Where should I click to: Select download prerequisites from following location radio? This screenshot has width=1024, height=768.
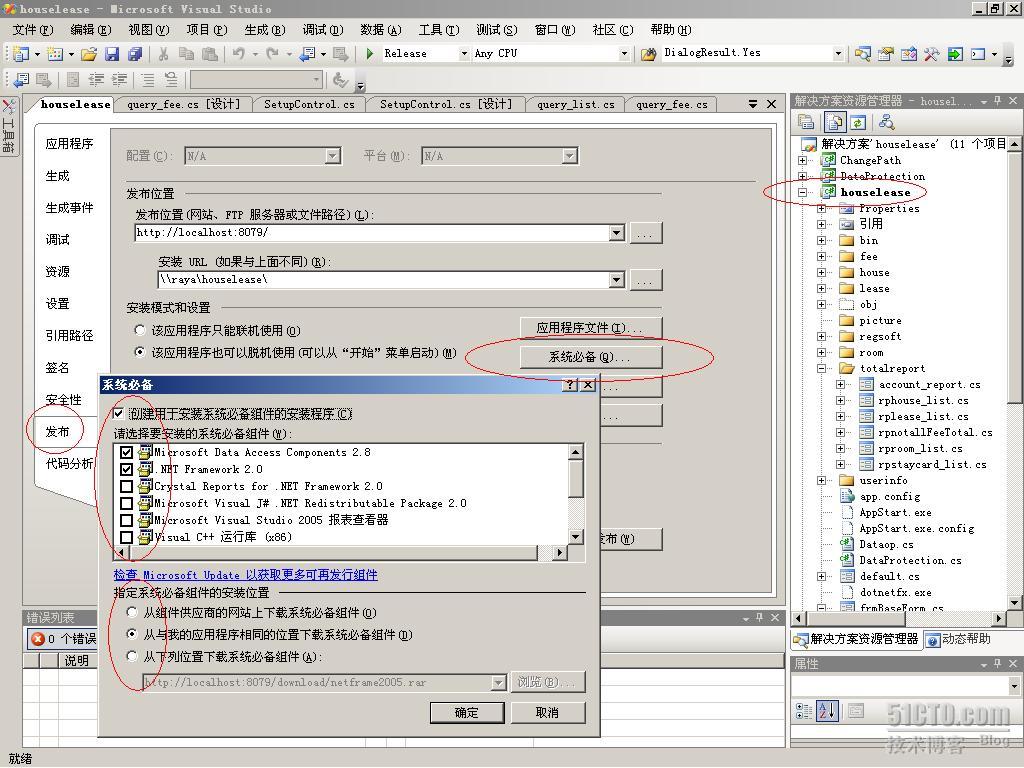pos(132,656)
